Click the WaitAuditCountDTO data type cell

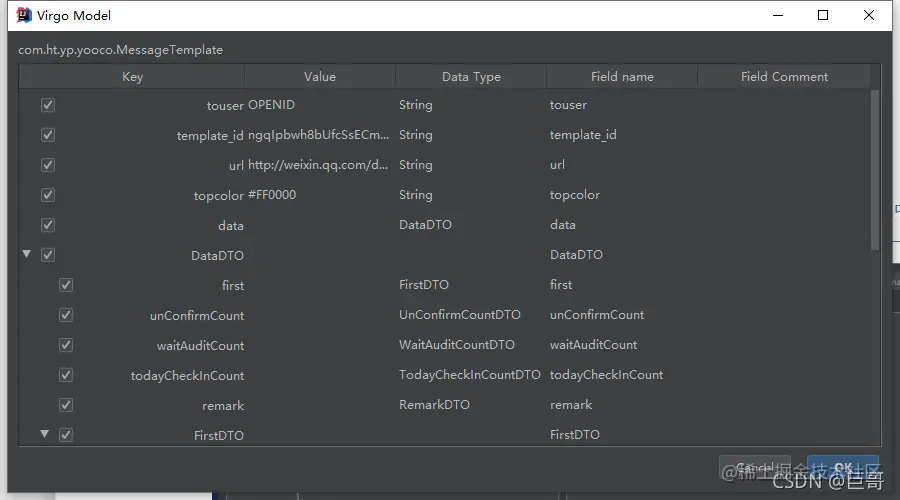(x=457, y=345)
